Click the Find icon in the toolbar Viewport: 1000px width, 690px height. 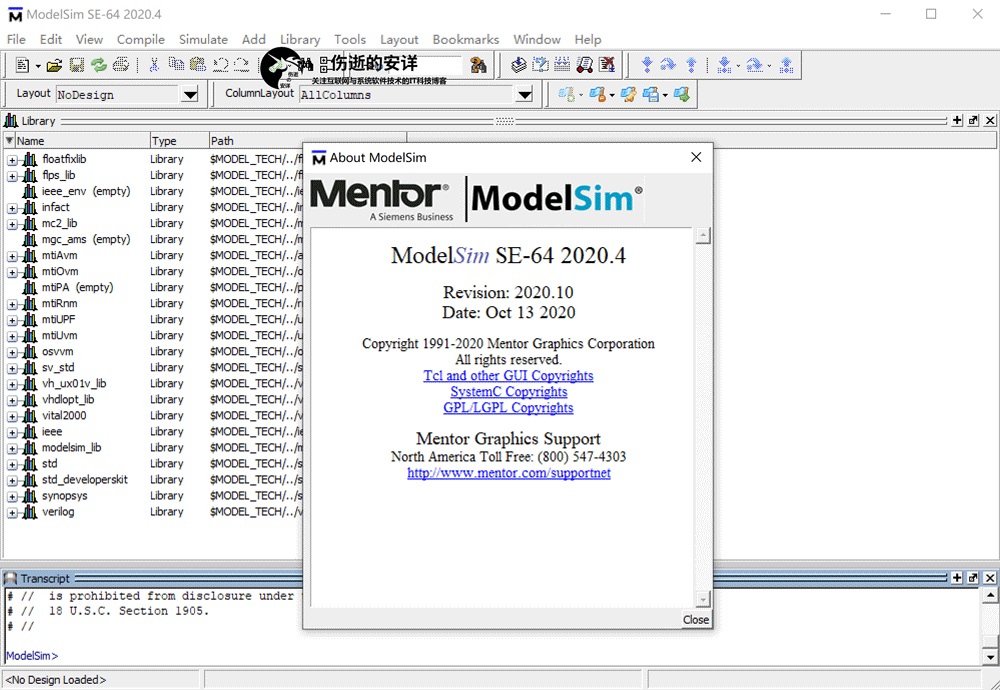[478, 65]
